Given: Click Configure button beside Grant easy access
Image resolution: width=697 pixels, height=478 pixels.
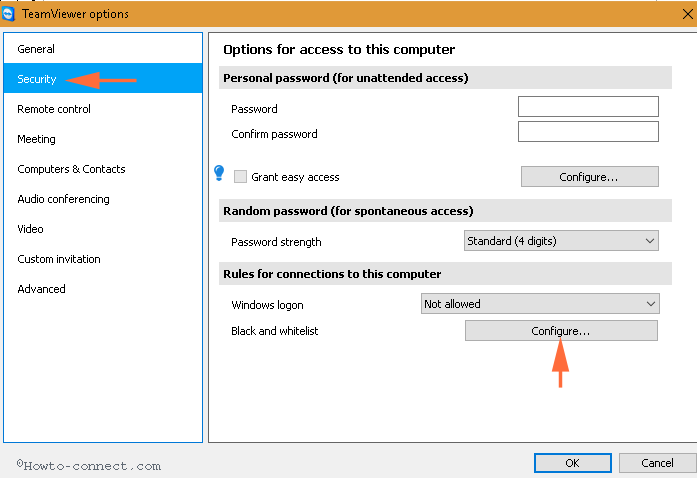Looking at the screenshot, I should tap(589, 177).
